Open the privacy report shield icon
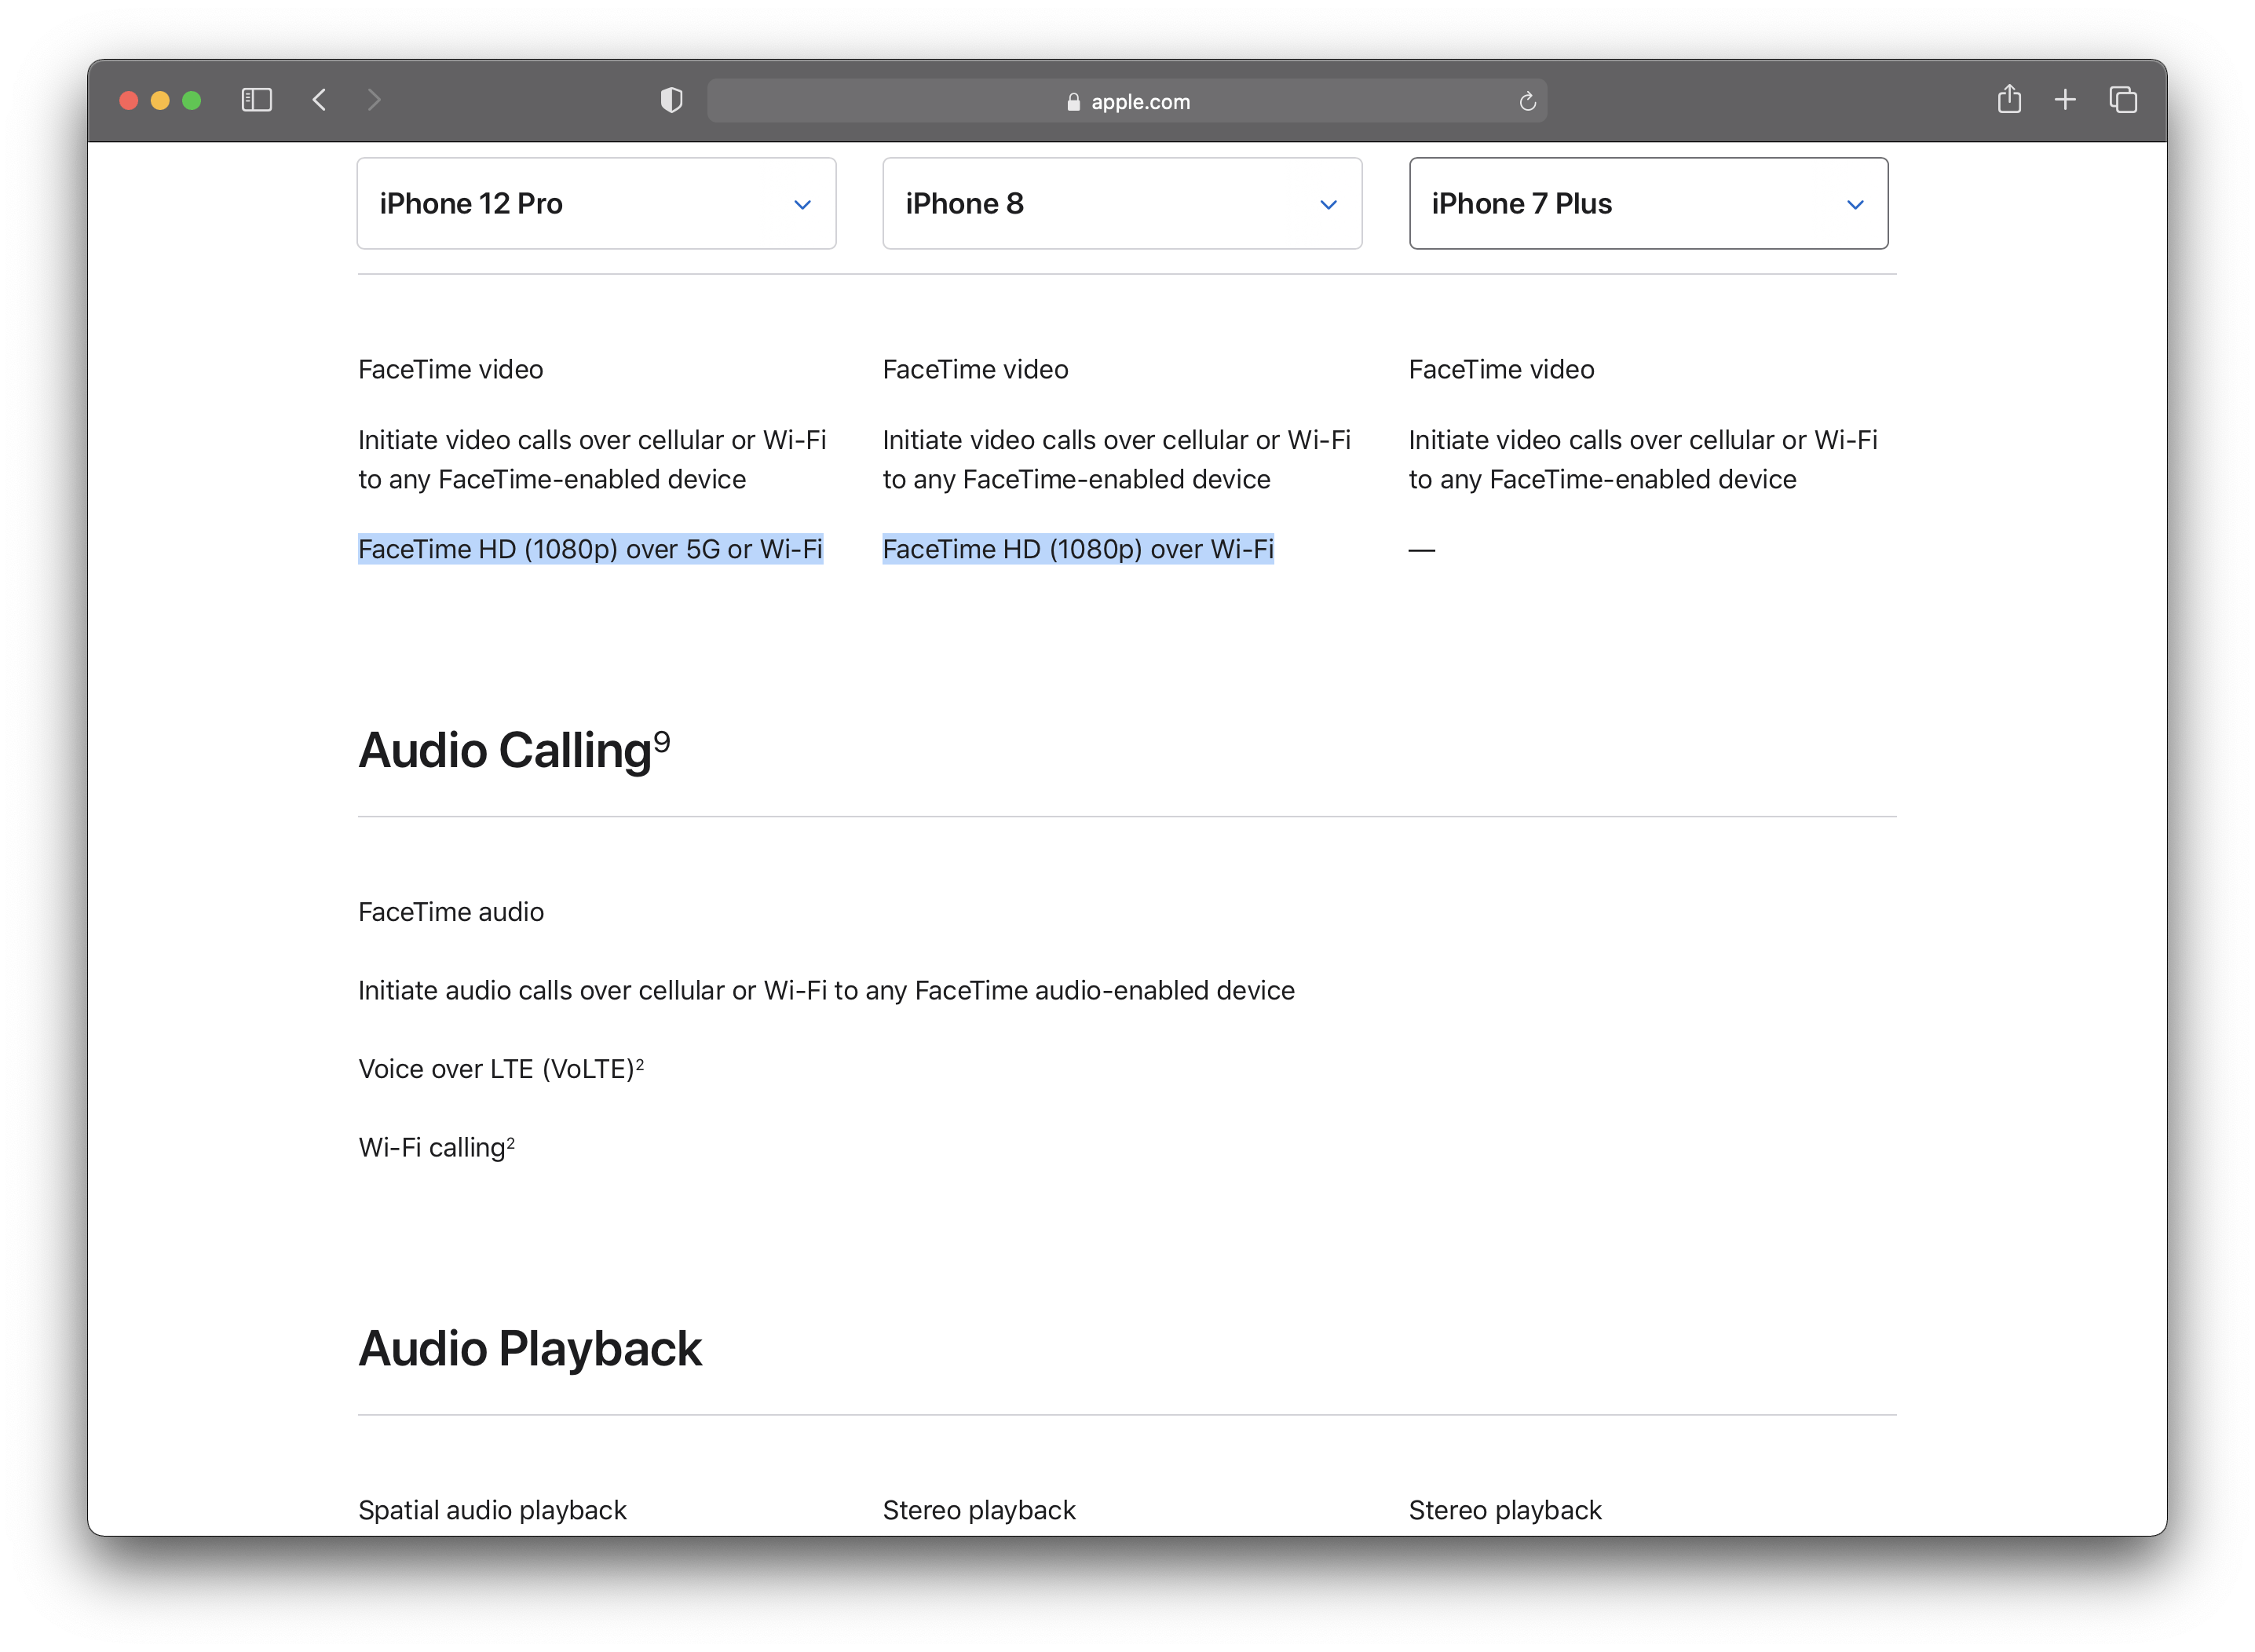Image resolution: width=2255 pixels, height=1652 pixels. [671, 100]
